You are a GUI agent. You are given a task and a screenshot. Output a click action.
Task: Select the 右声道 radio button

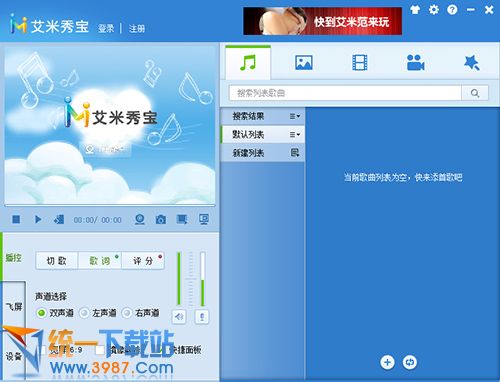[127, 313]
